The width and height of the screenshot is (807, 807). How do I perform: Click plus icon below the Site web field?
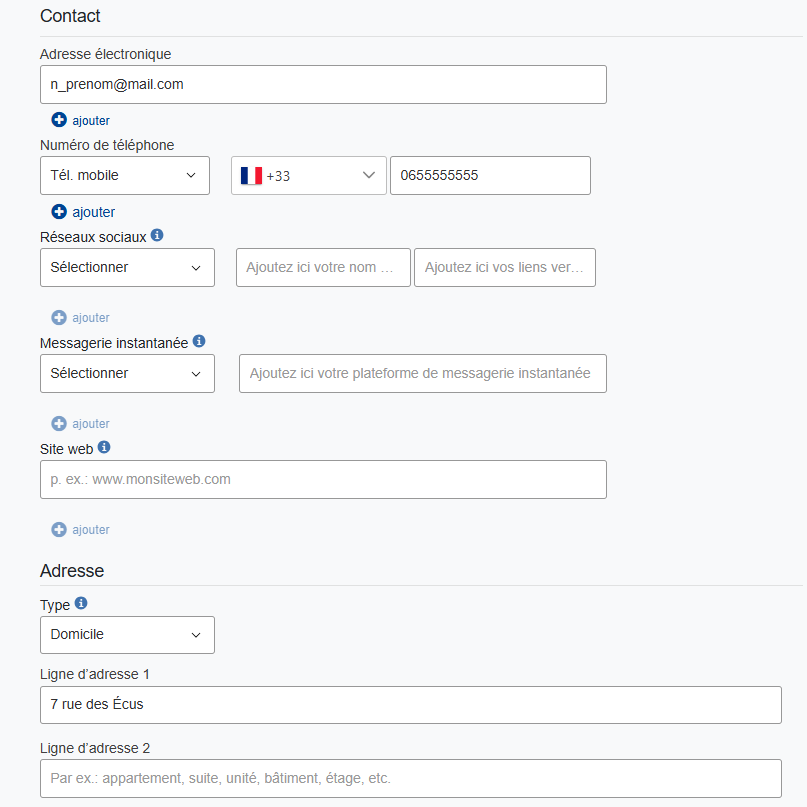[59, 530]
